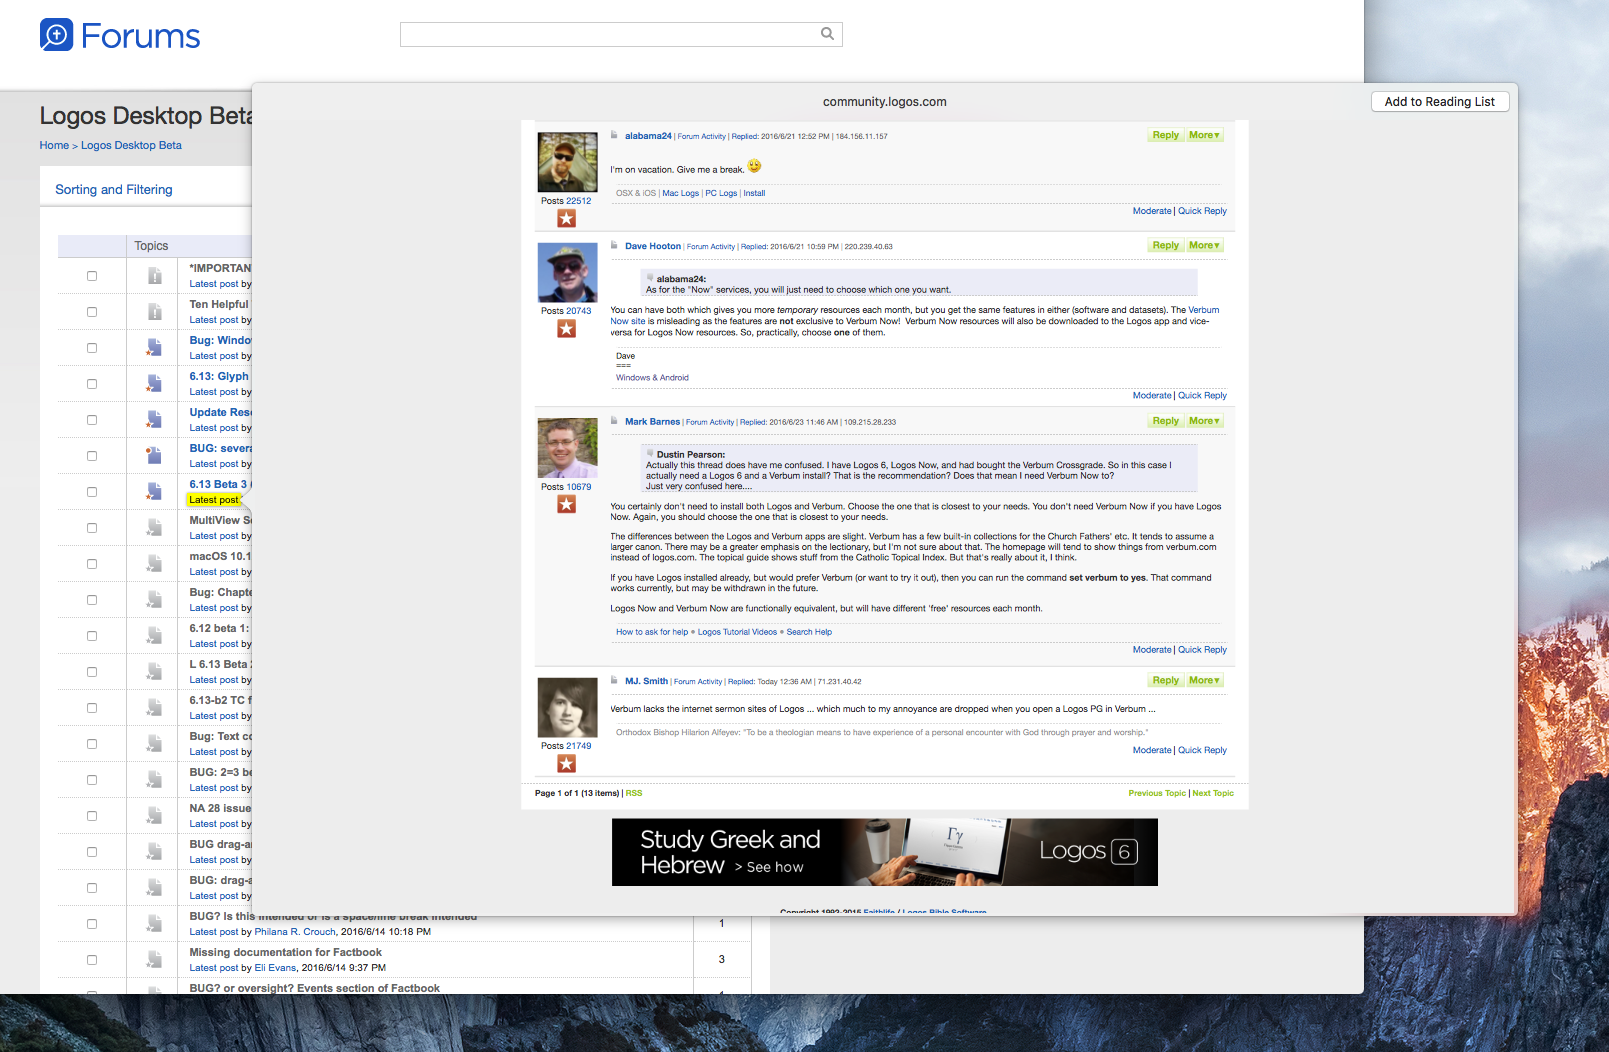Click the topic icon for Update Res row
This screenshot has height=1052, width=1609.
tap(154, 420)
